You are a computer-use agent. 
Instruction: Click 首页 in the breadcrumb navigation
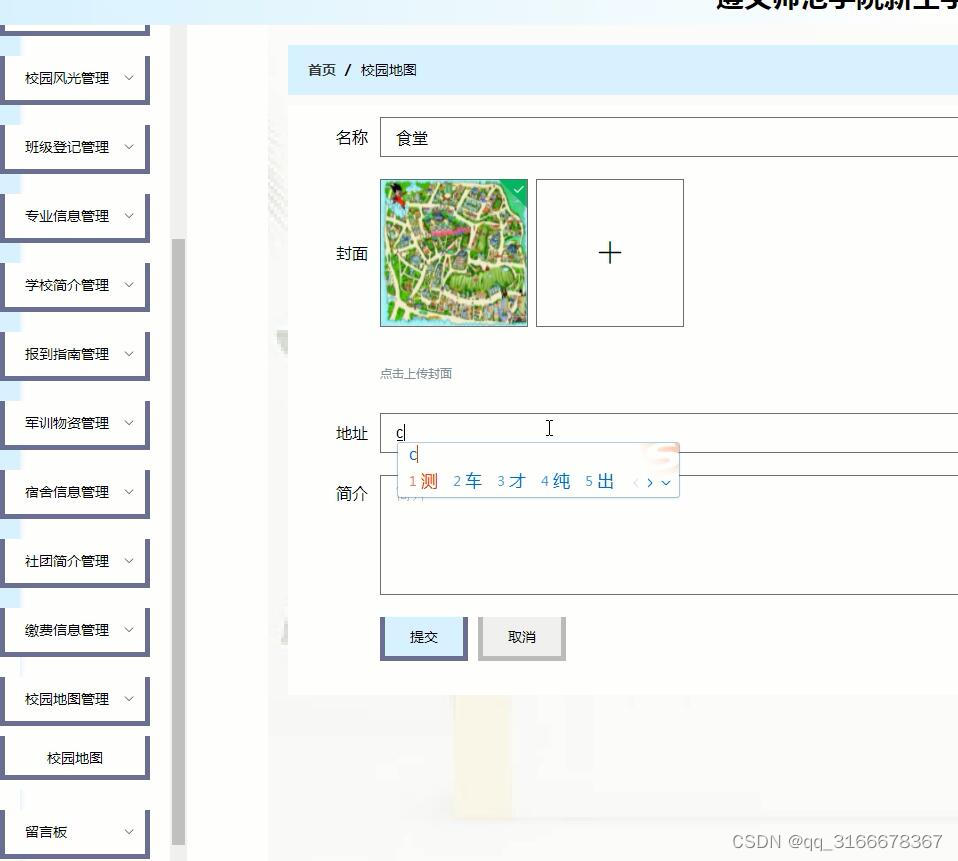320,70
